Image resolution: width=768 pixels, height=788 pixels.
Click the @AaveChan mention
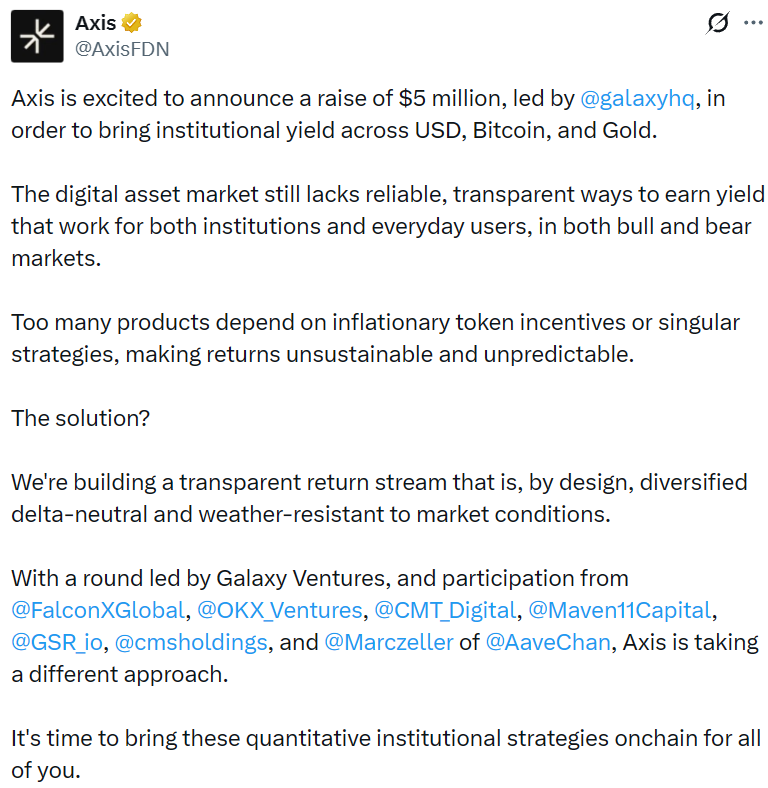[547, 642]
